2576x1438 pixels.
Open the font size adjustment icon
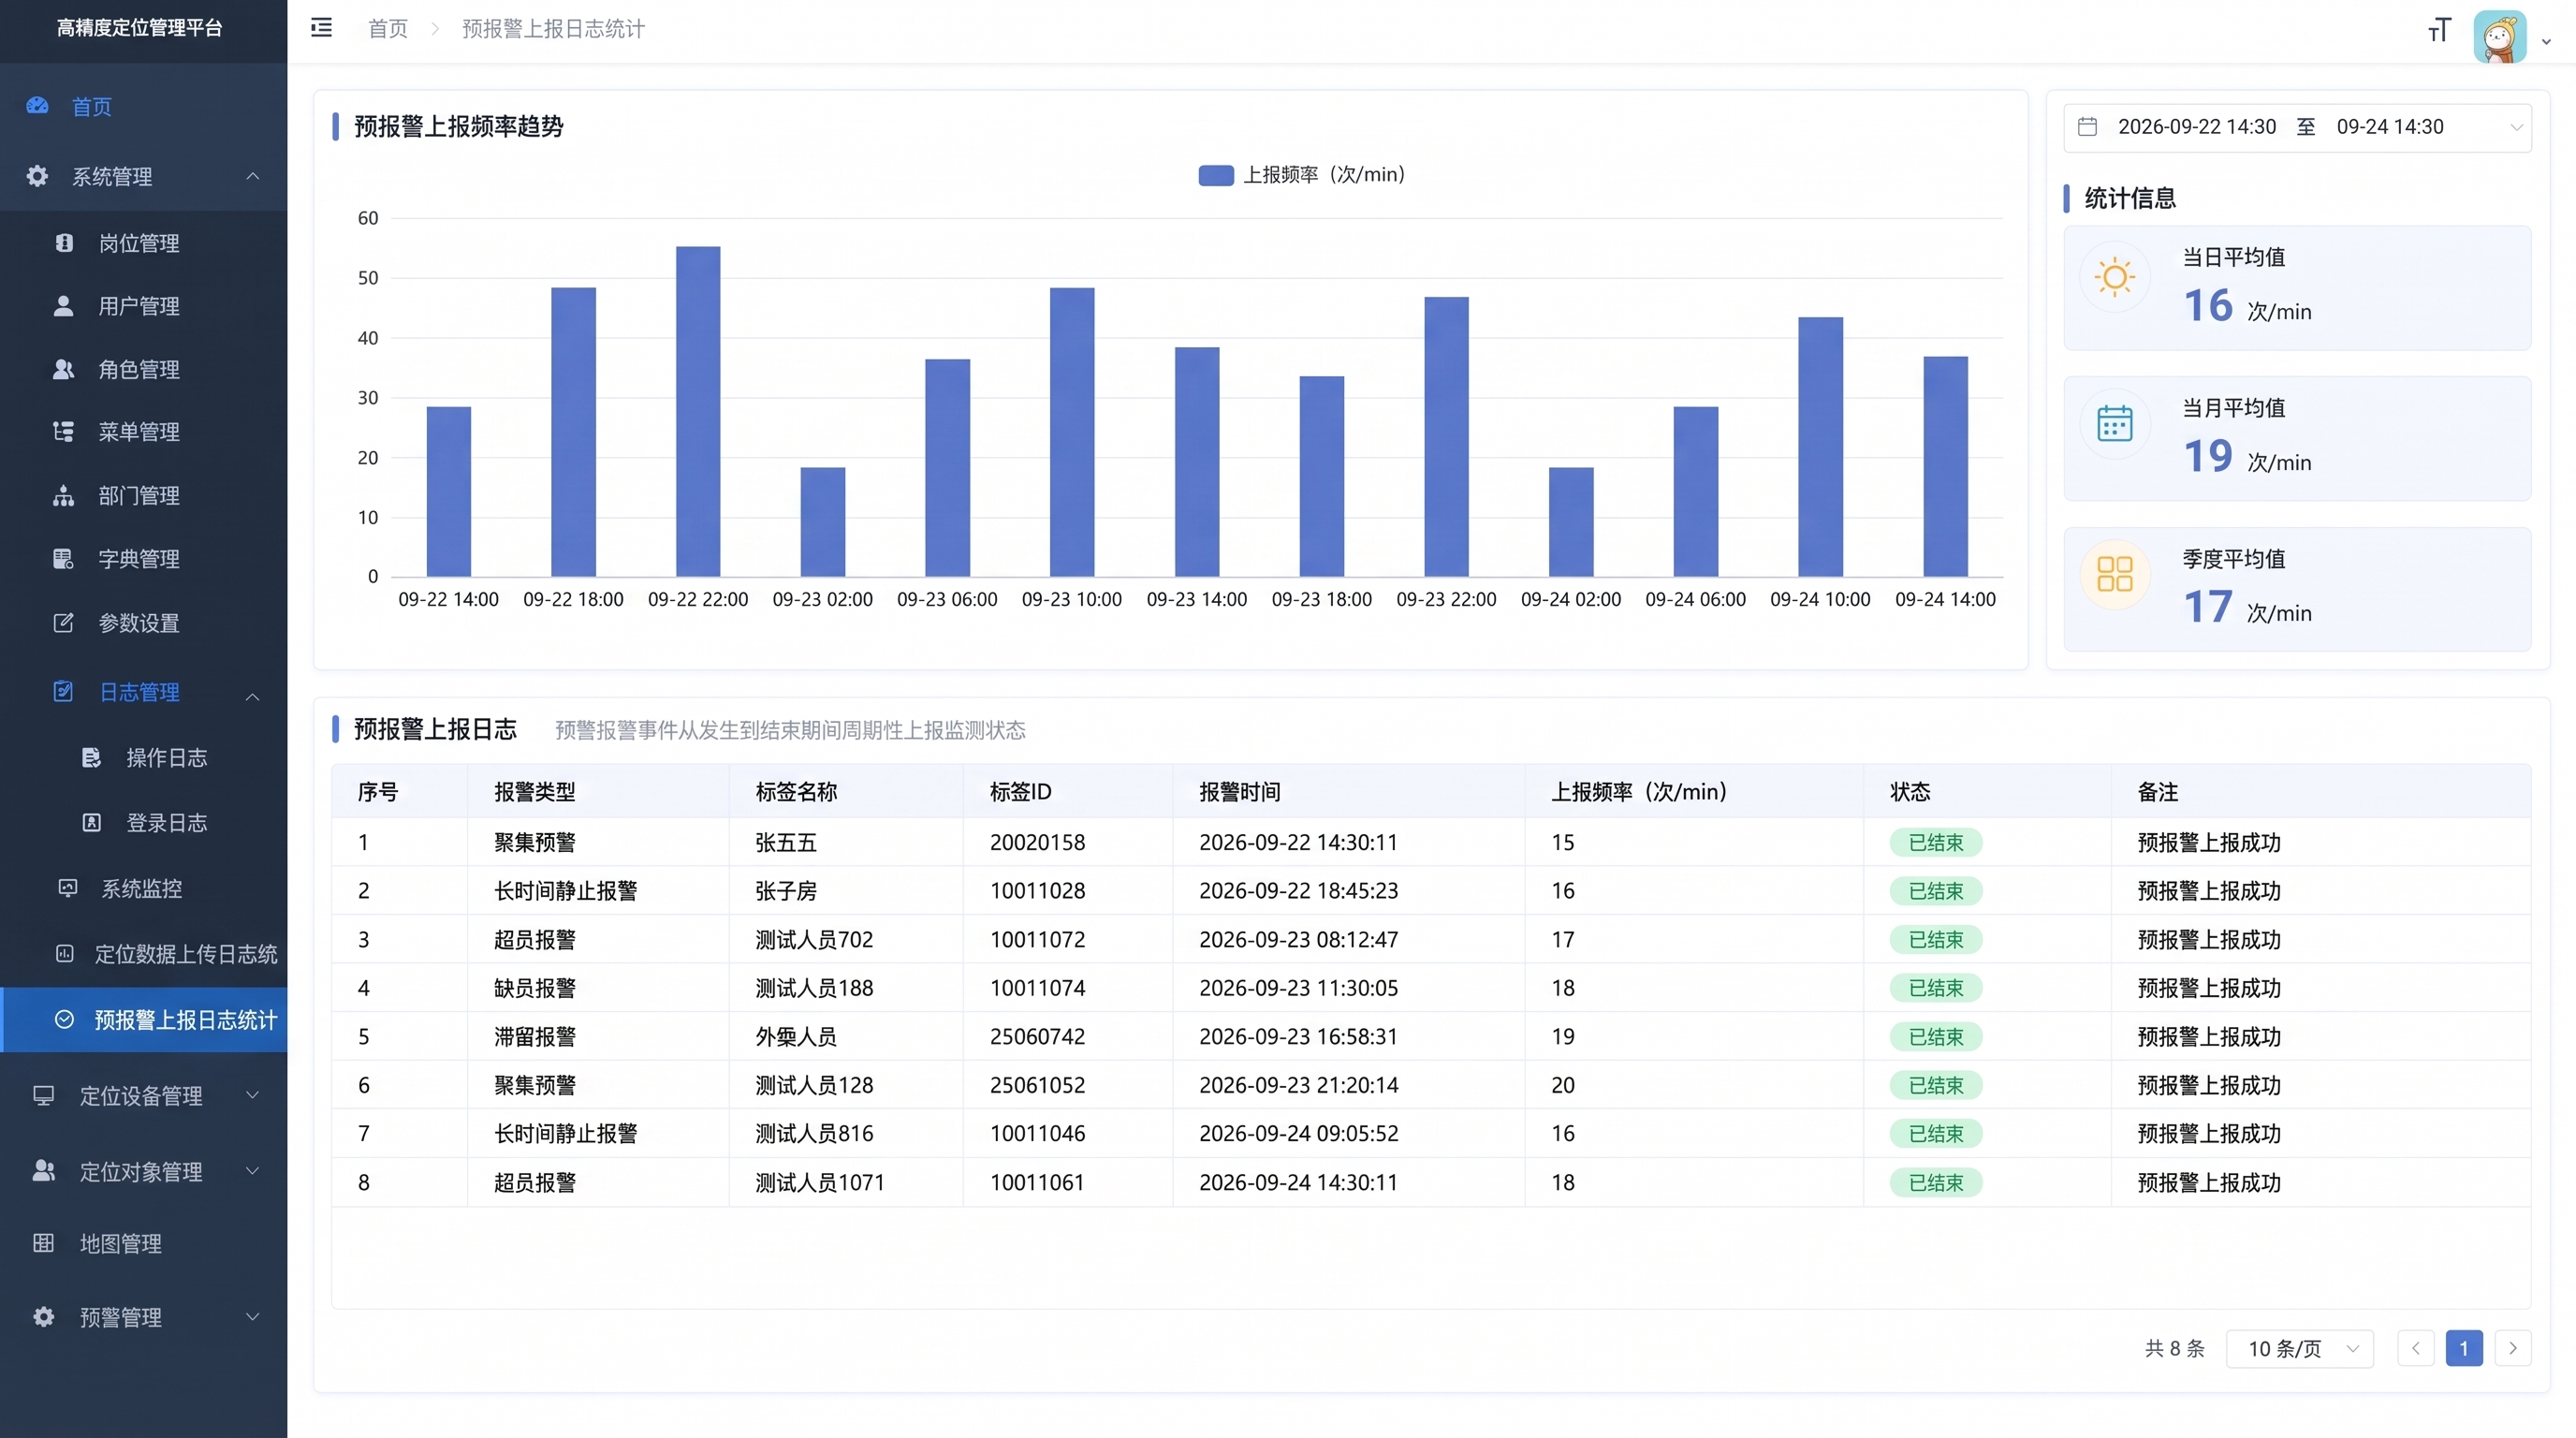[x=2438, y=30]
